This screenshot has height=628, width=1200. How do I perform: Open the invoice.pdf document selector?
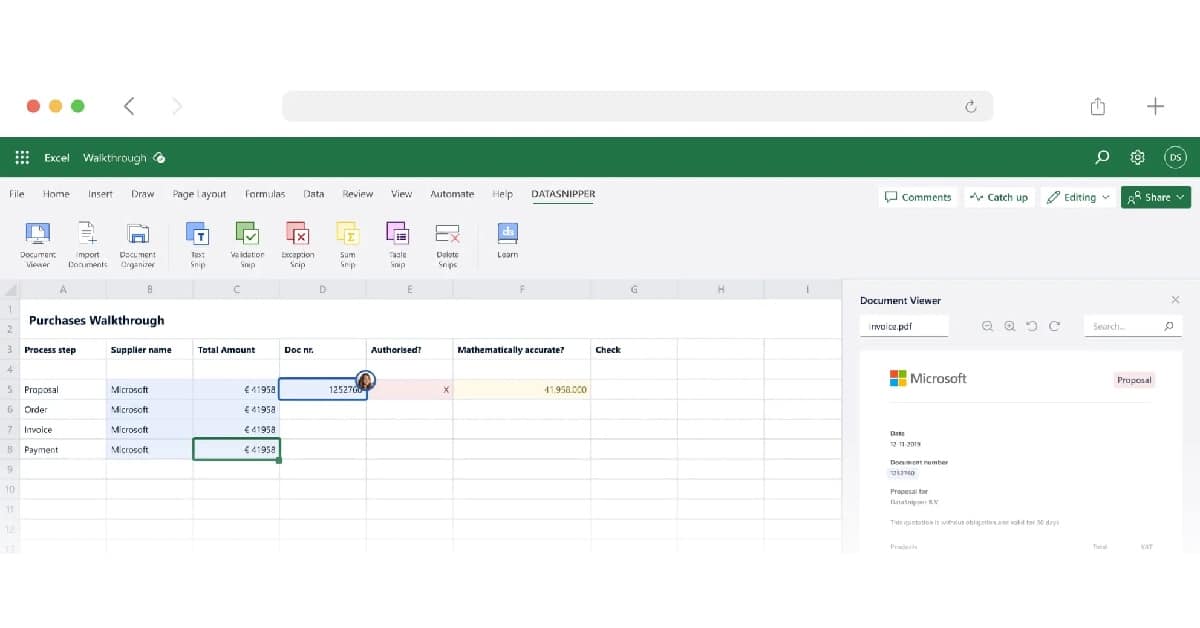coord(904,326)
